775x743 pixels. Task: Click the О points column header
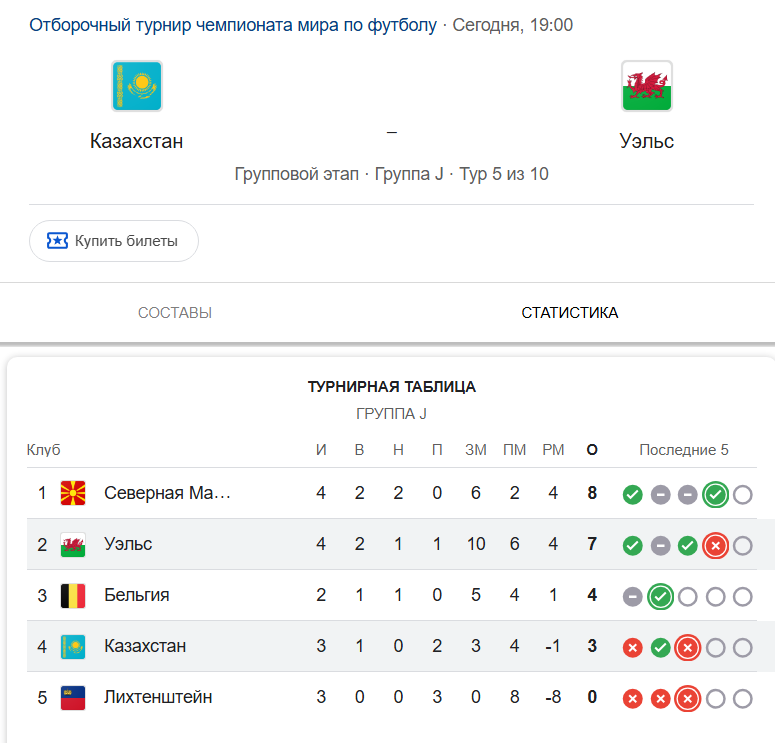click(x=592, y=450)
